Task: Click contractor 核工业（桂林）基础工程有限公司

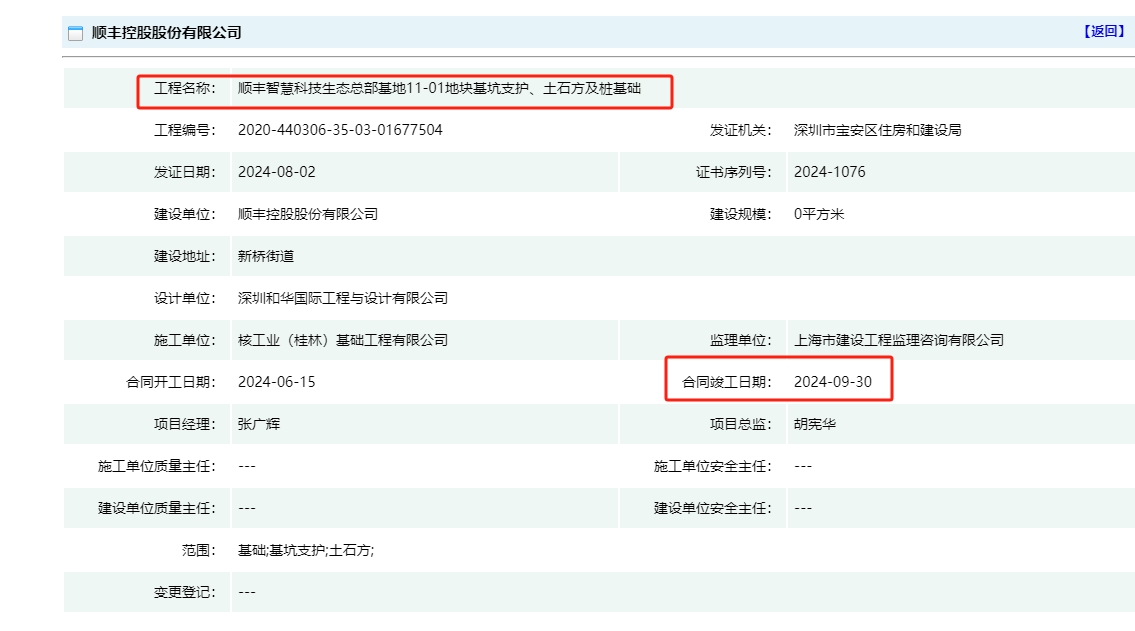Action: (x=342, y=340)
